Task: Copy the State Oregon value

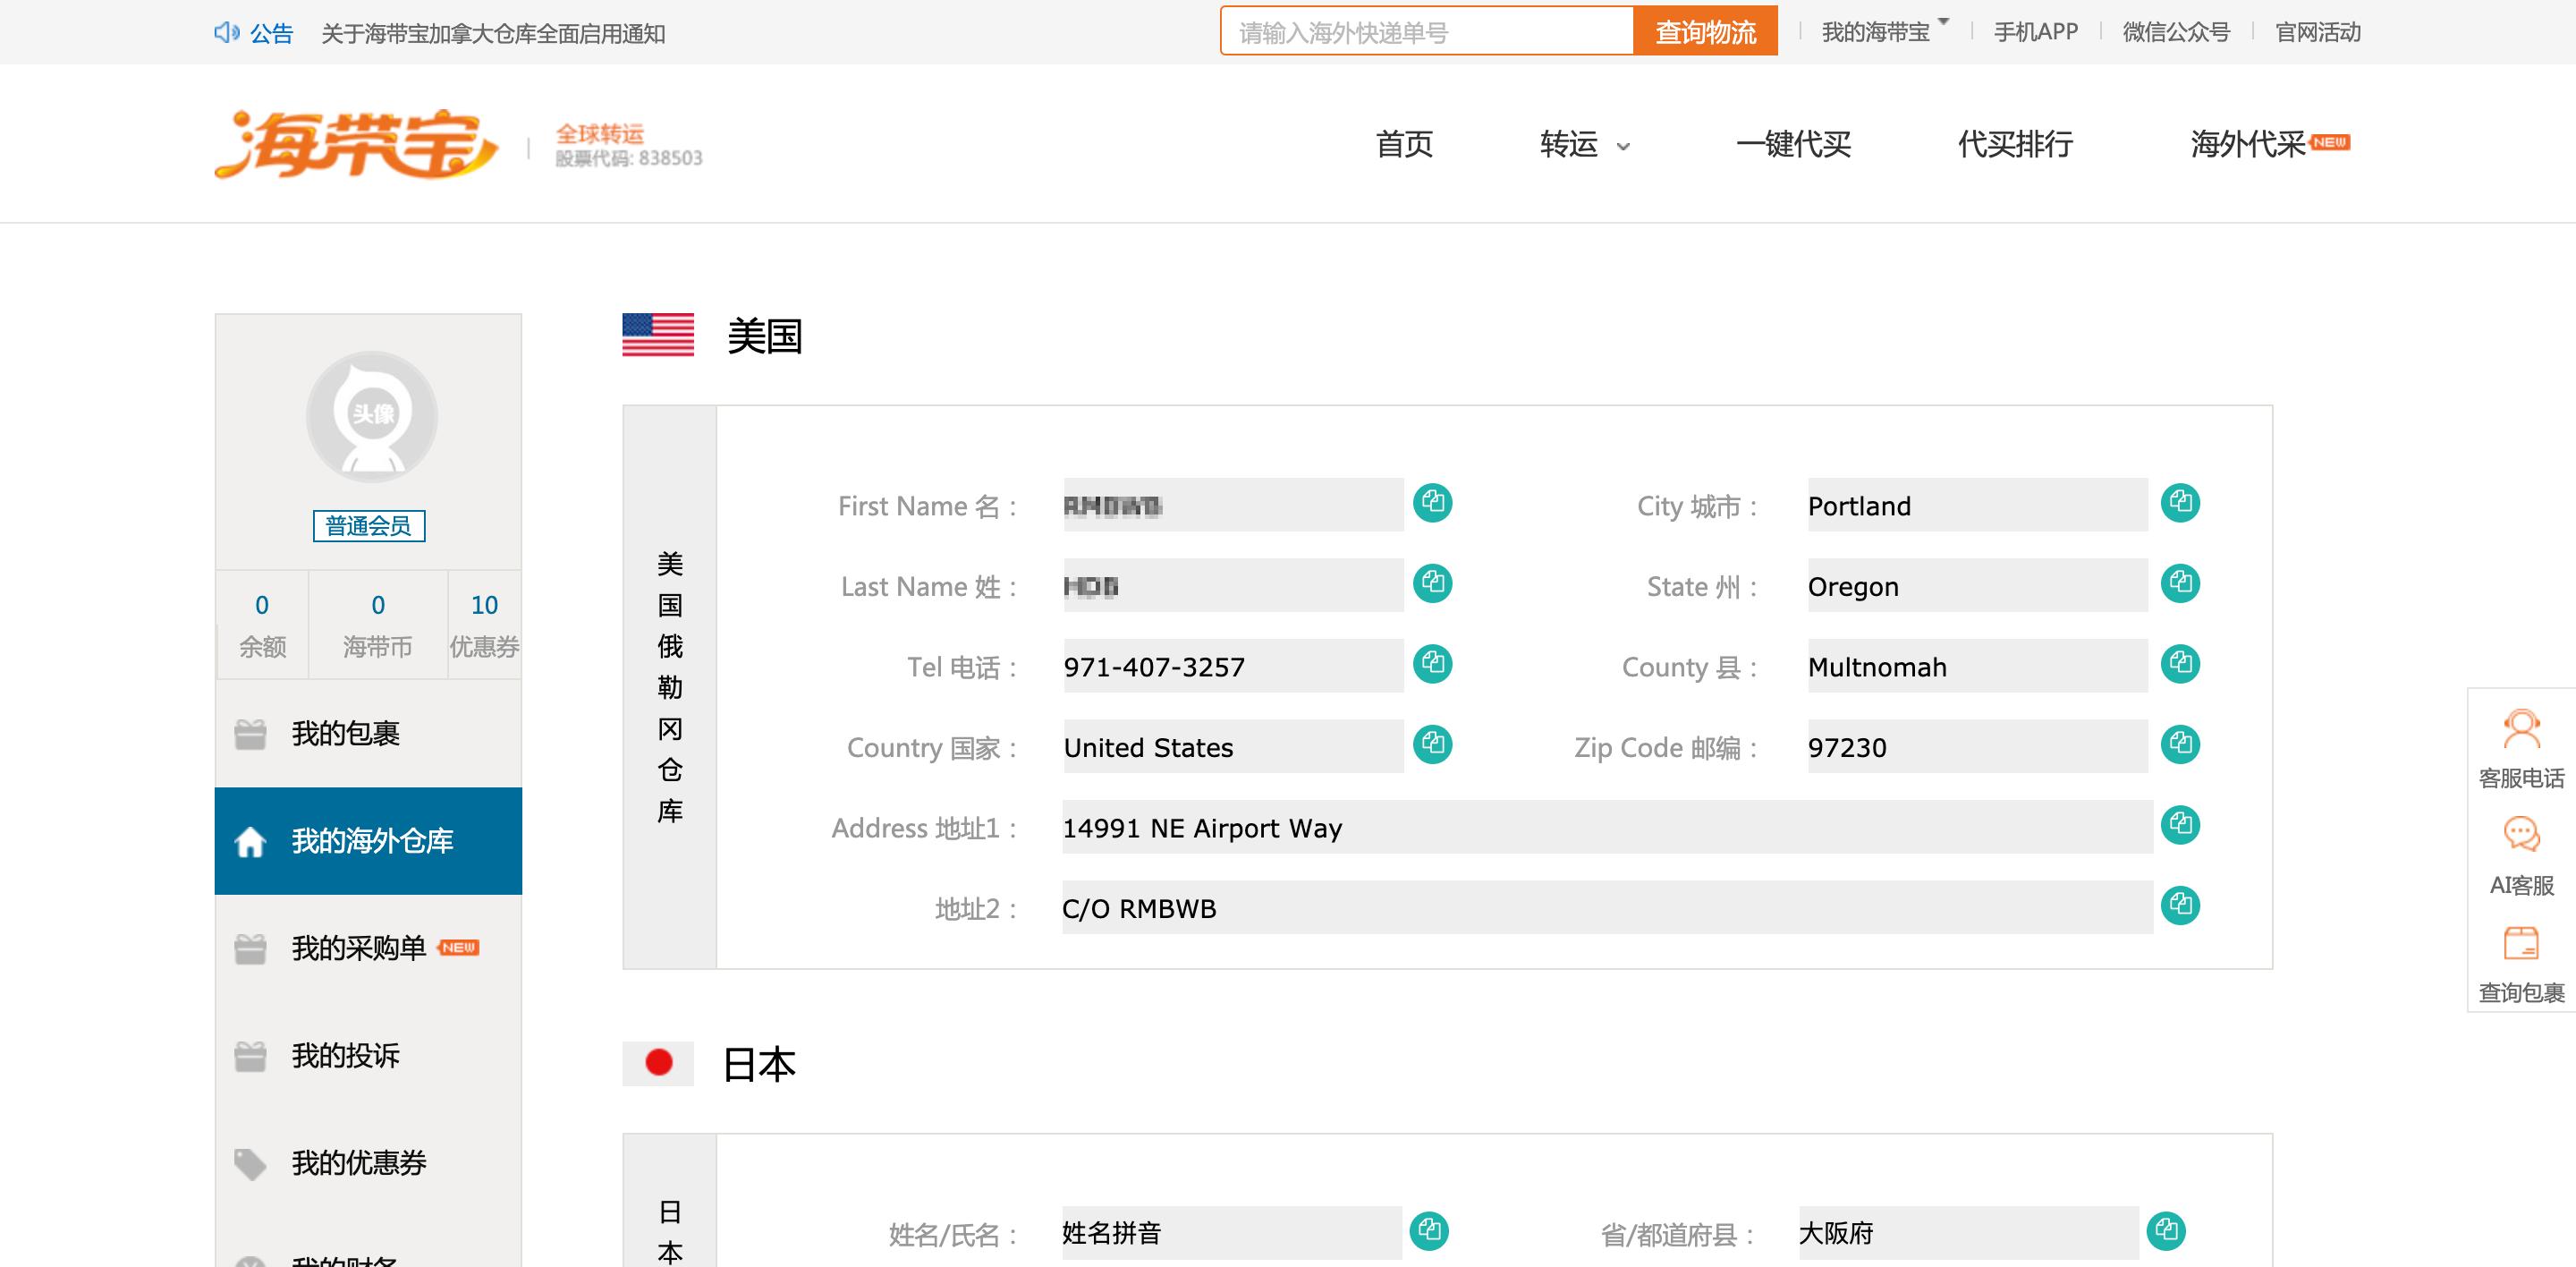Action: pos(2181,585)
